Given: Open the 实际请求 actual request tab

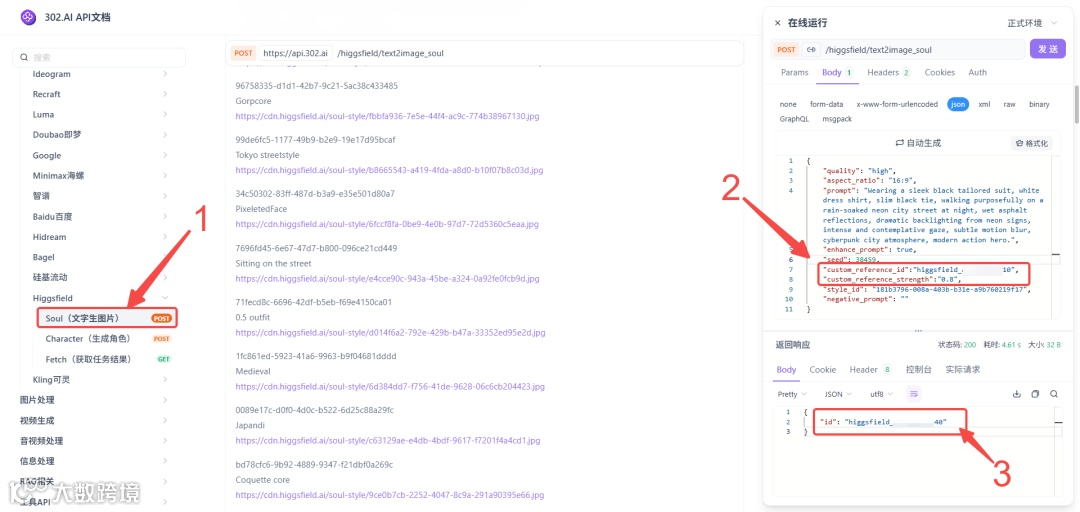Looking at the screenshot, I should [x=963, y=369].
